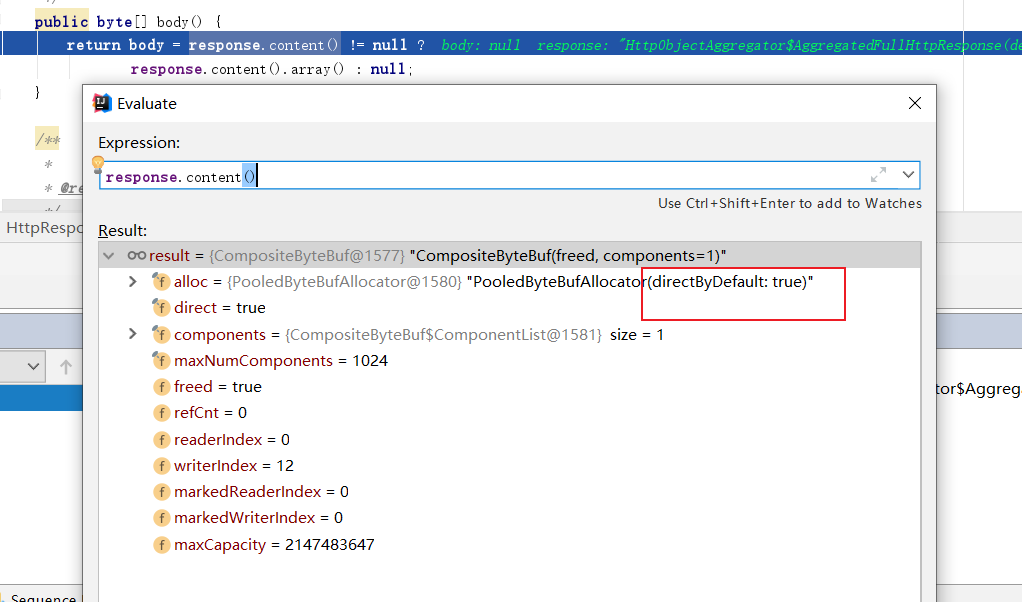Viewport: 1022px width, 602px height.
Task: Select the readerIndex = 0 row
Action: (x=232, y=440)
